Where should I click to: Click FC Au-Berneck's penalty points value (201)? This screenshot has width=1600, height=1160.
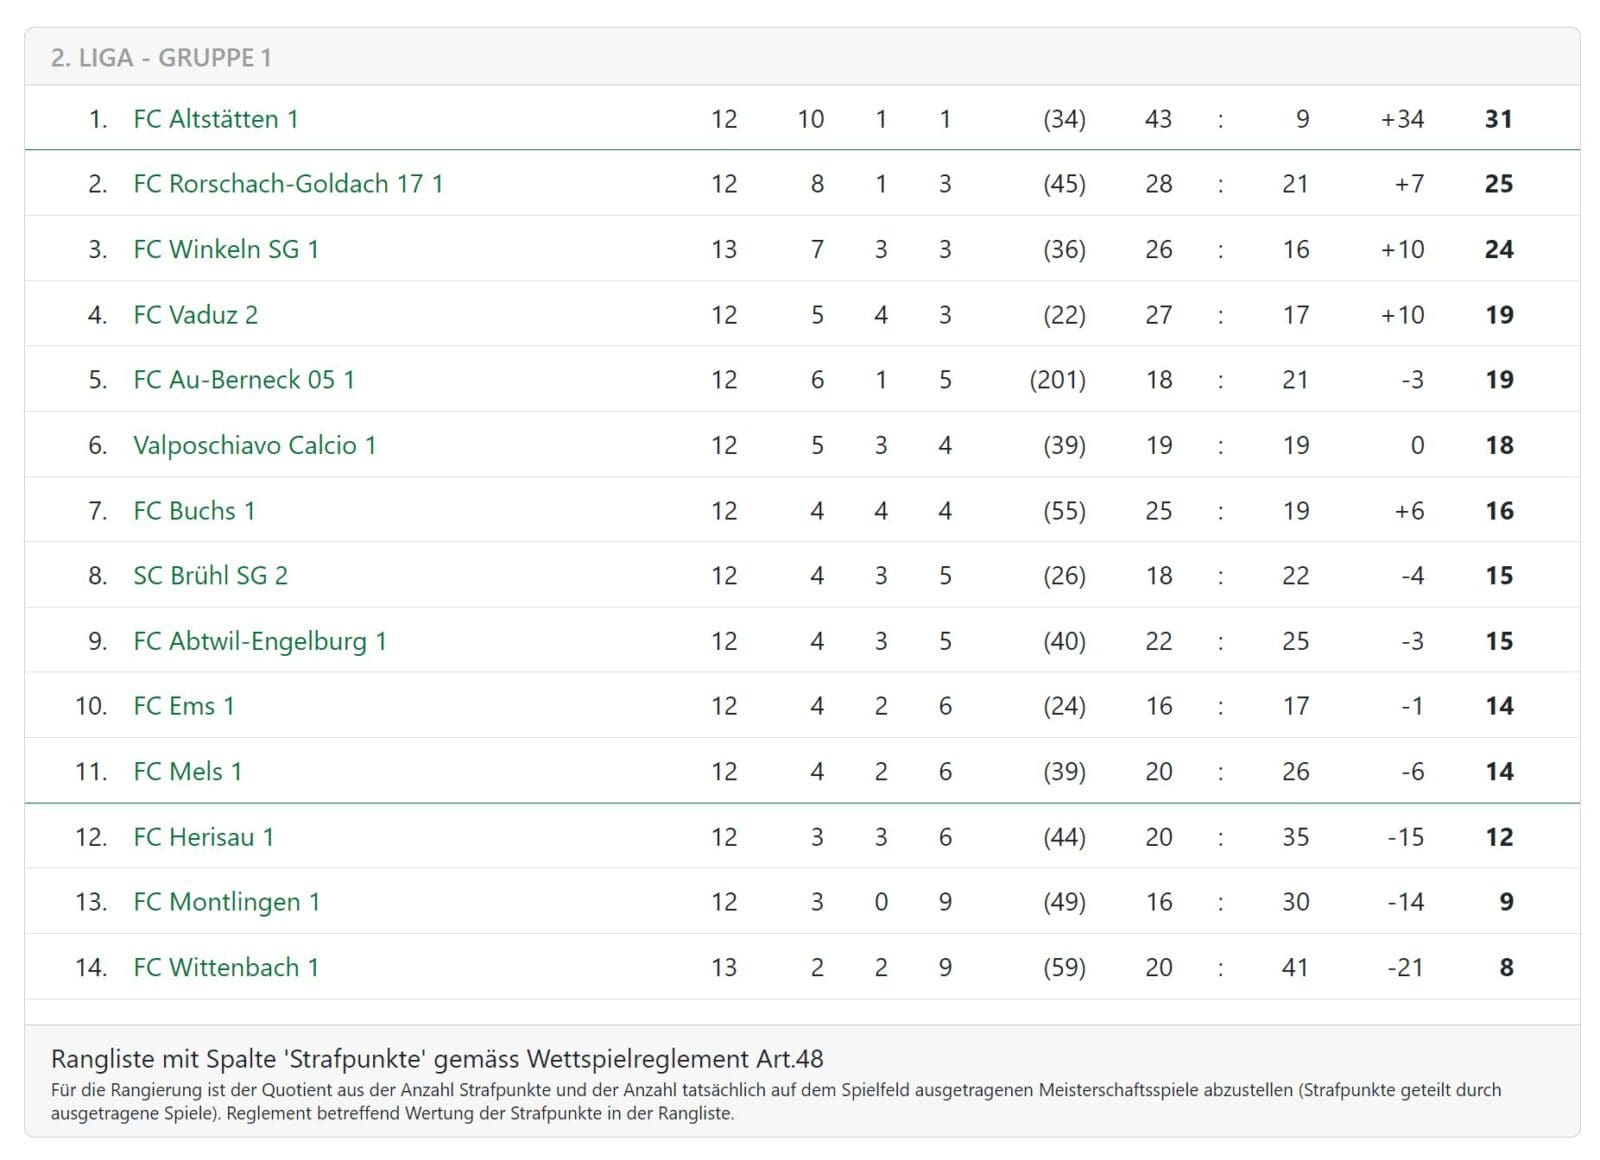(x=1057, y=380)
